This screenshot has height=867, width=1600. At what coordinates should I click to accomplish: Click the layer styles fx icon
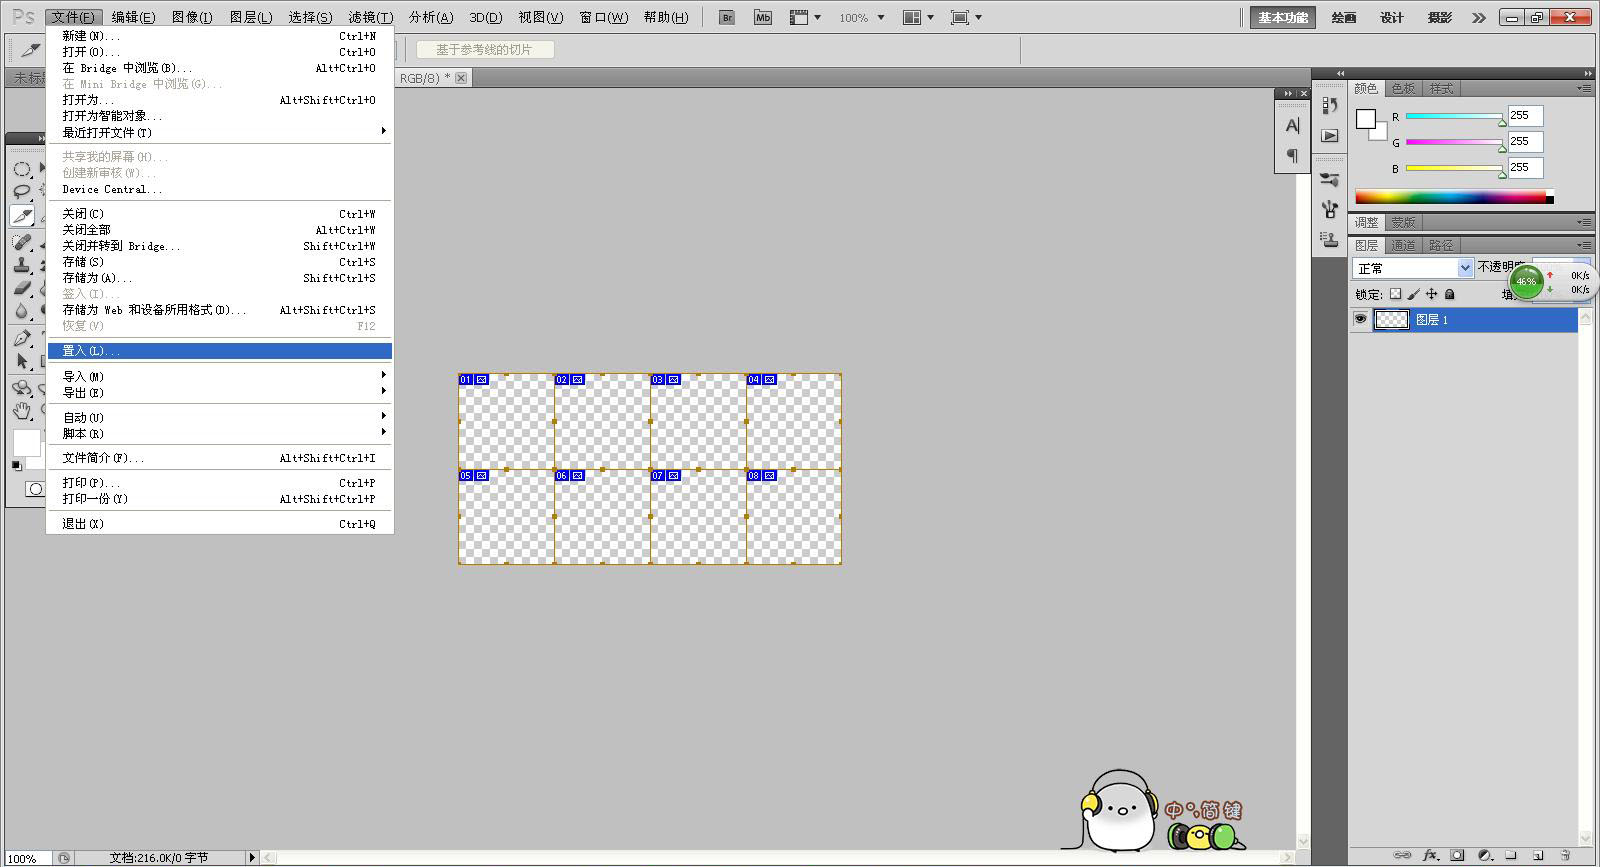click(1430, 856)
